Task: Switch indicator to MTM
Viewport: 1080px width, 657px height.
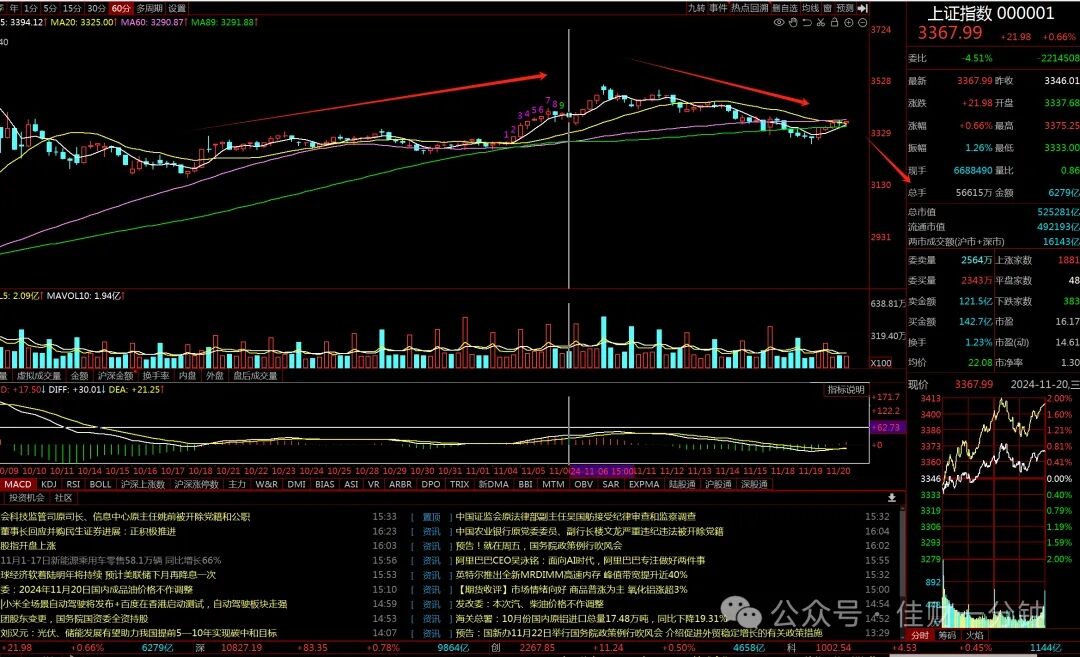Action: pyautogui.click(x=552, y=484)
